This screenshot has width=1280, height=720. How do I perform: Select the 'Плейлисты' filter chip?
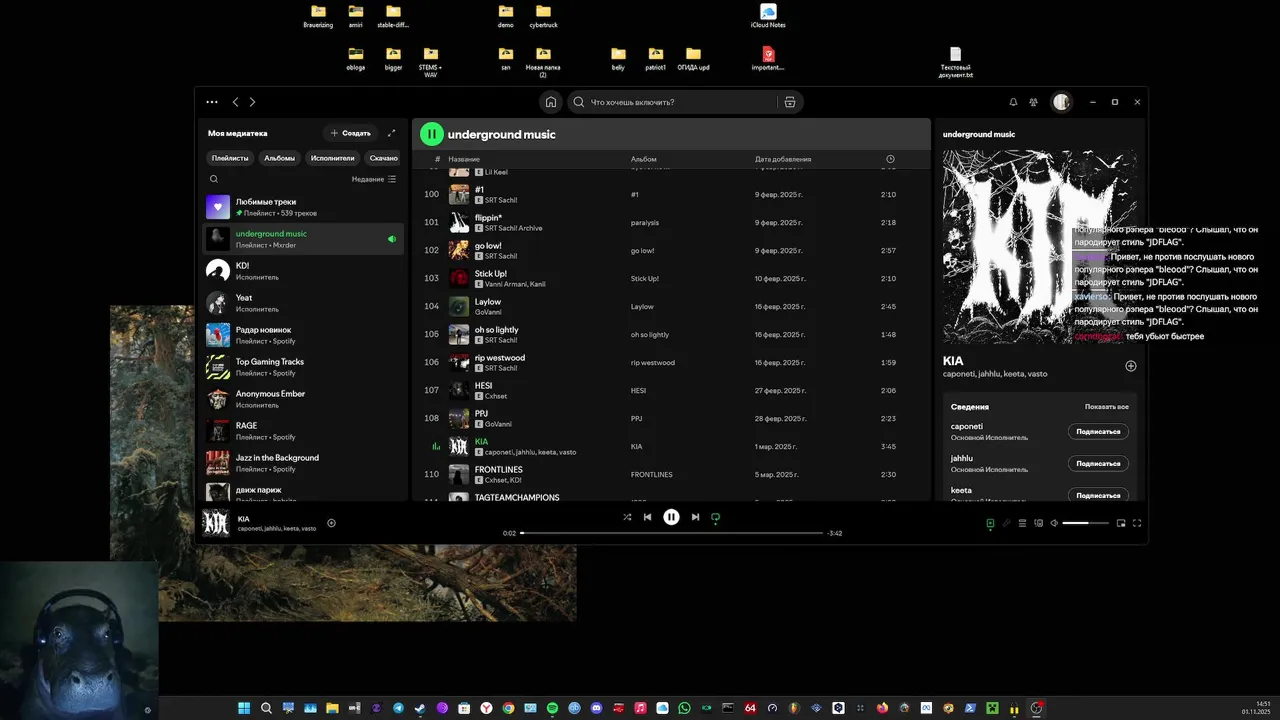tap(230, 158)
